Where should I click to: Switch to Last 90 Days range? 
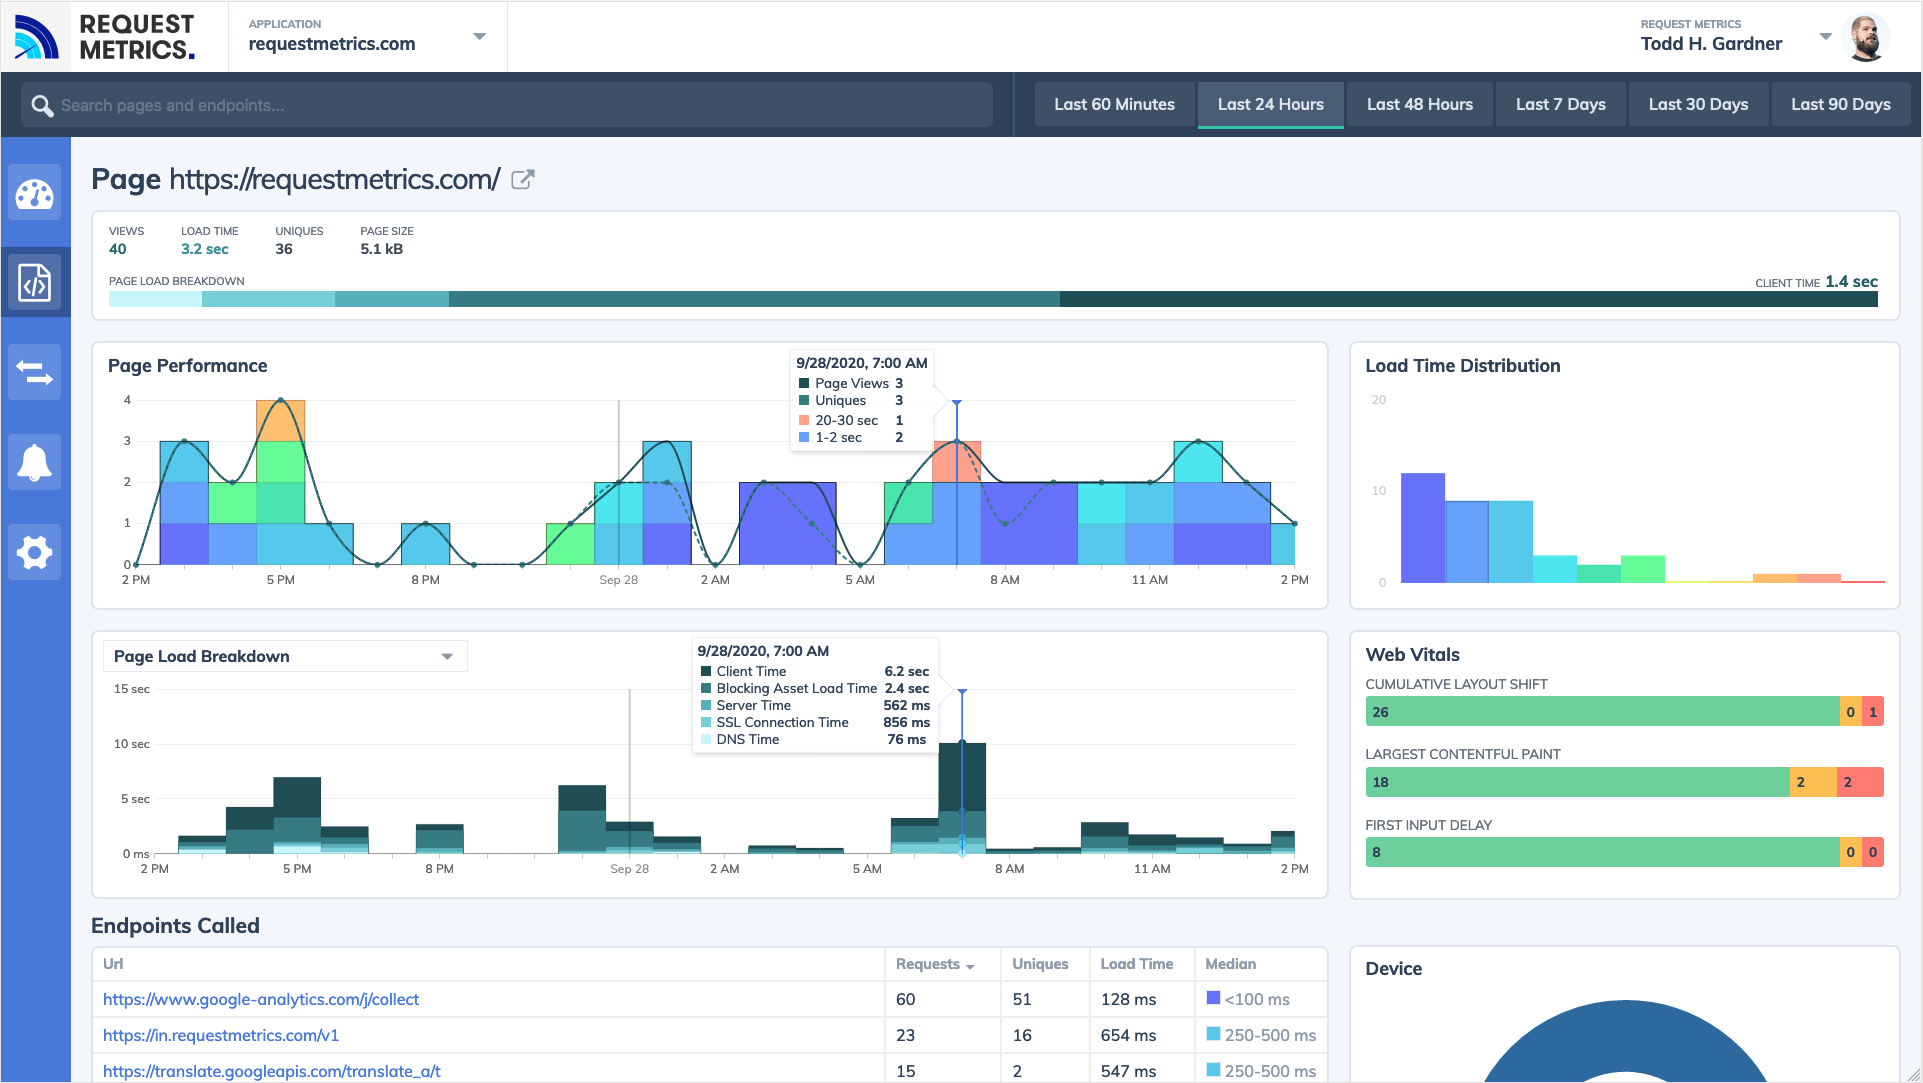point(1841,104)
